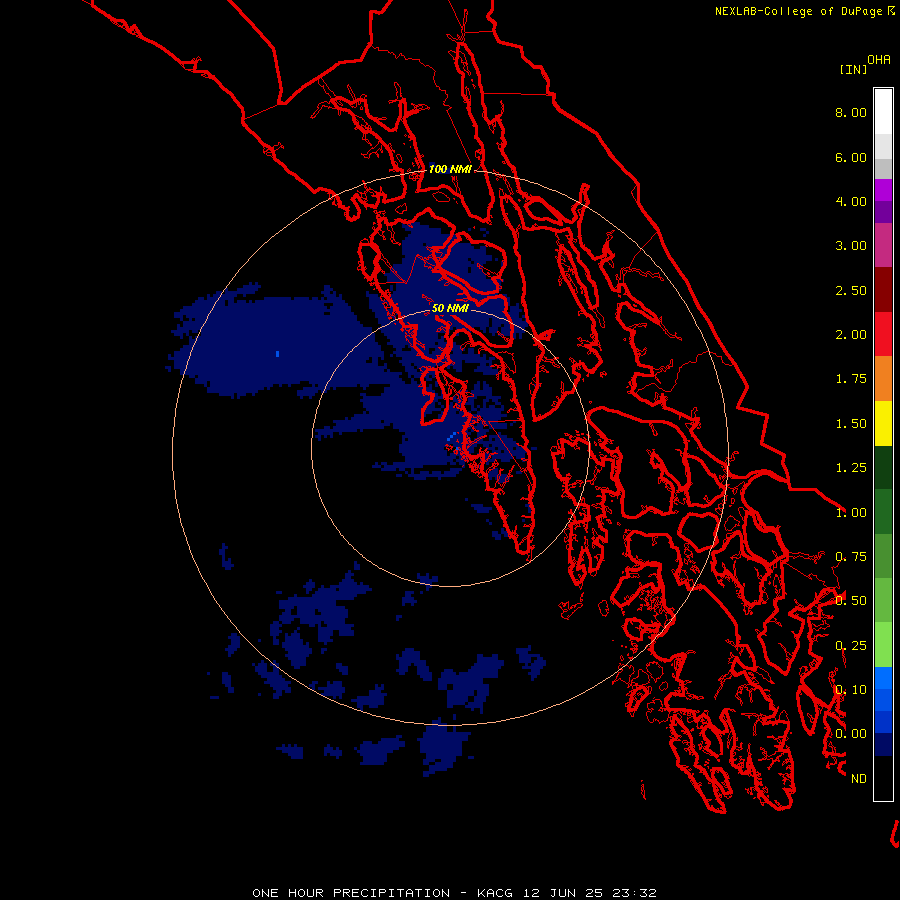Click the [IN] units label
This screenshot has width=900, height=900.
[853, 69]
